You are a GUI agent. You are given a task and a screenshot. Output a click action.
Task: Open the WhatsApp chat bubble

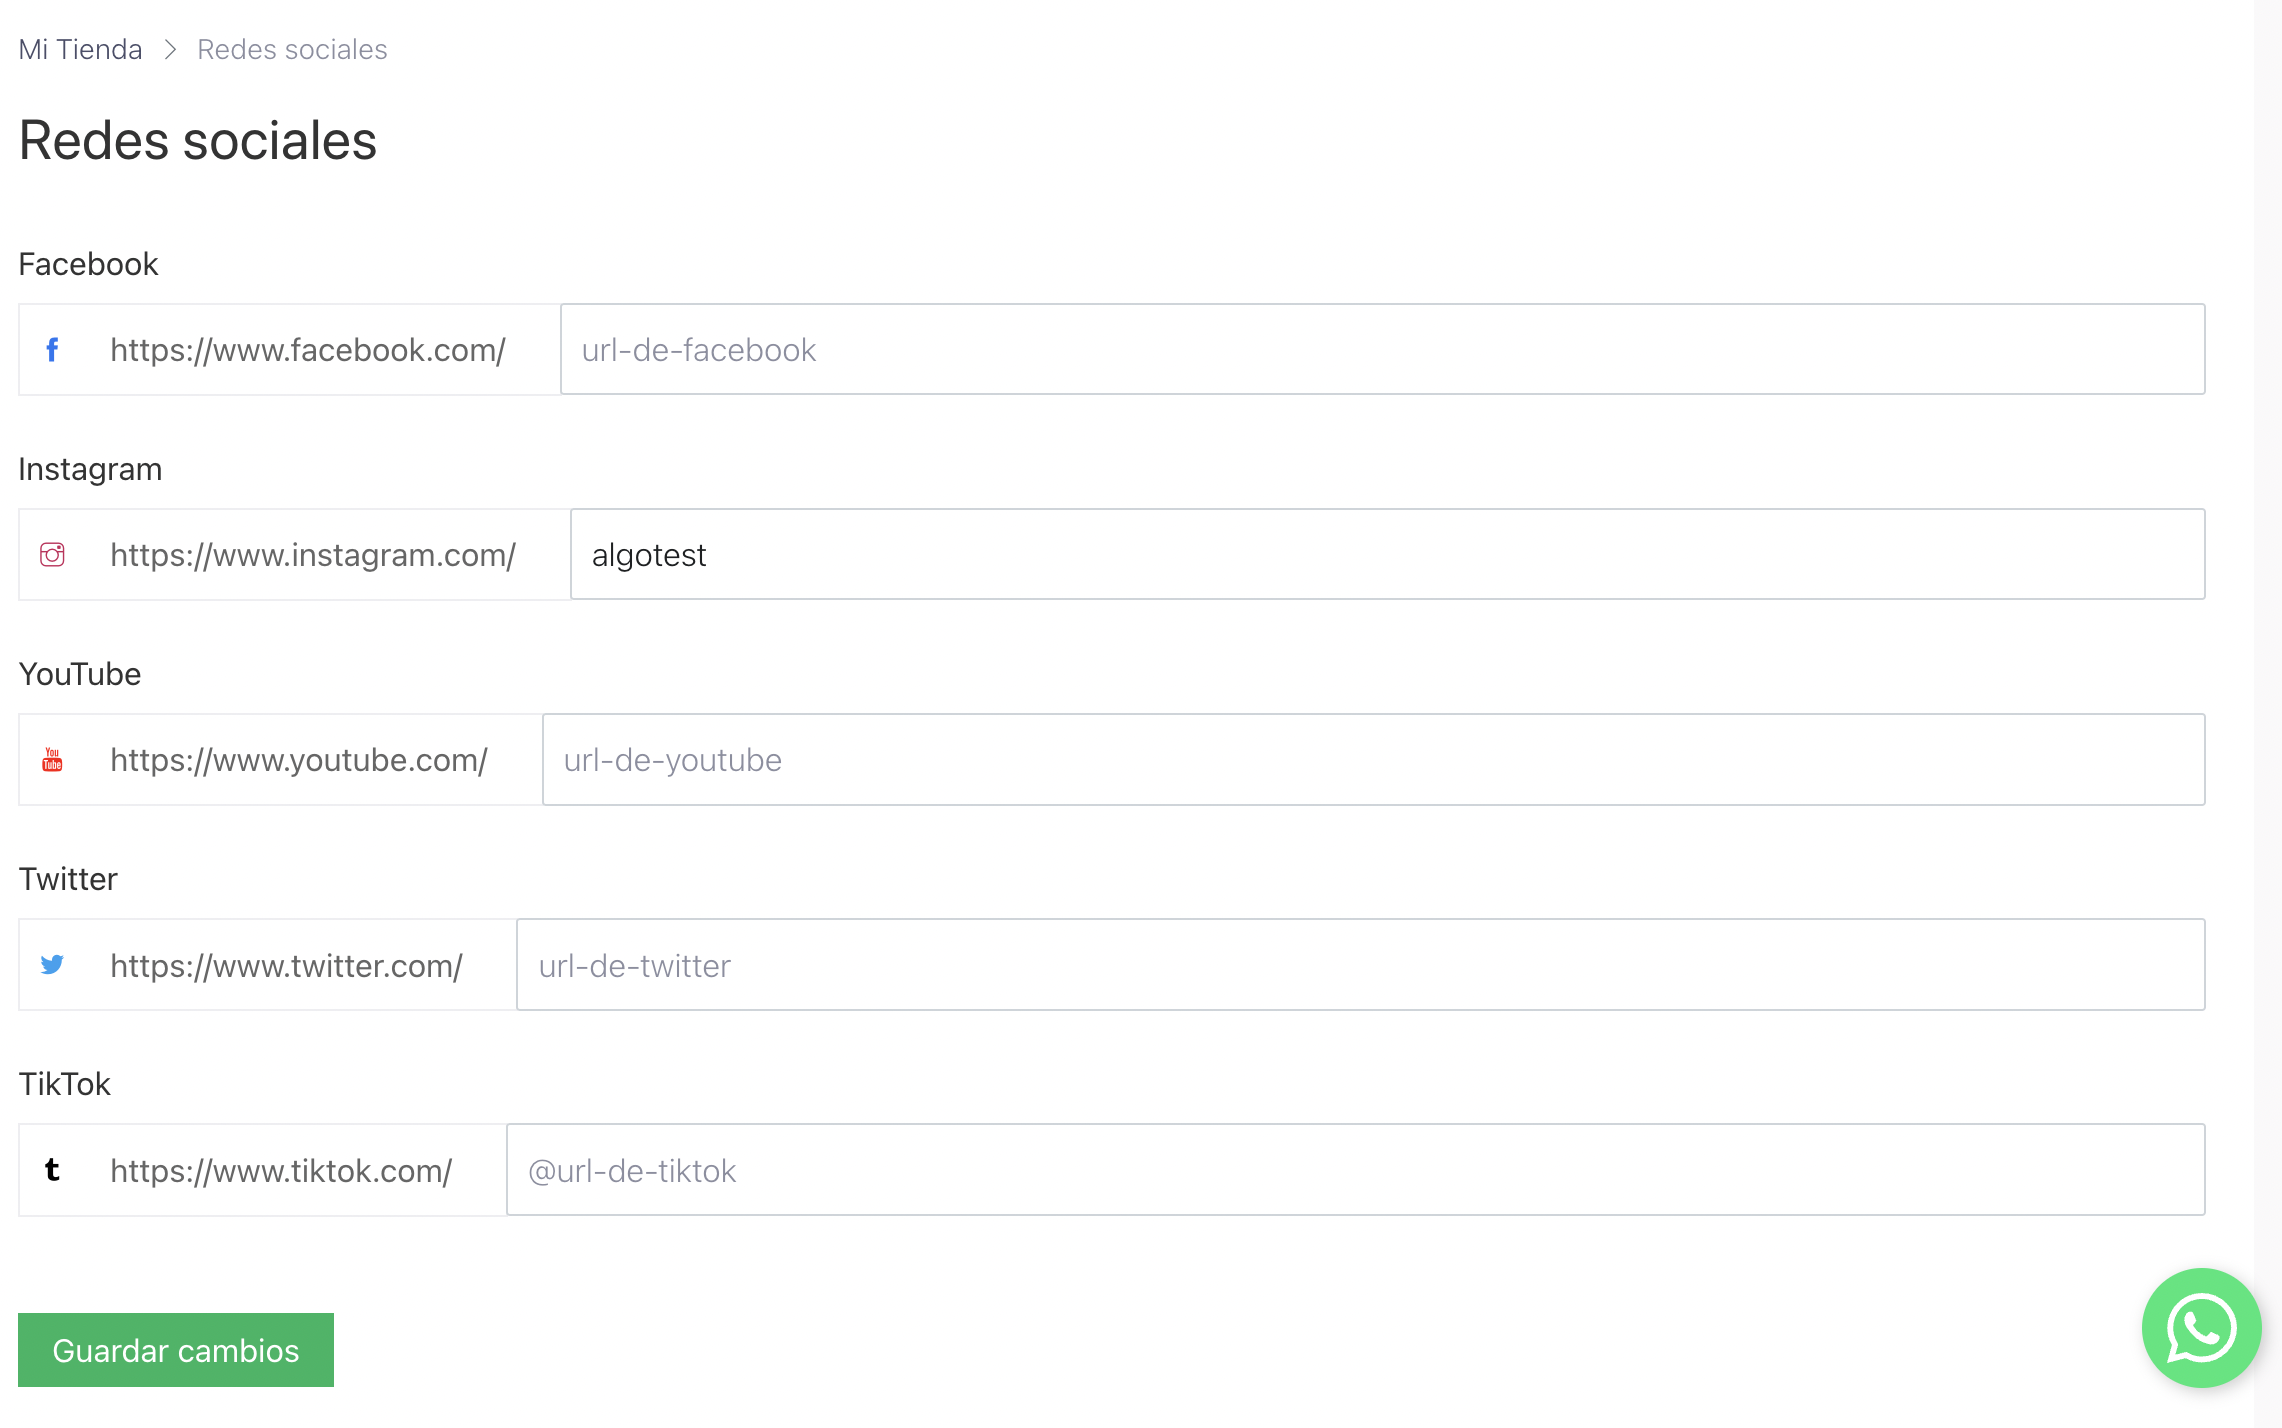pos(2201,1328)
